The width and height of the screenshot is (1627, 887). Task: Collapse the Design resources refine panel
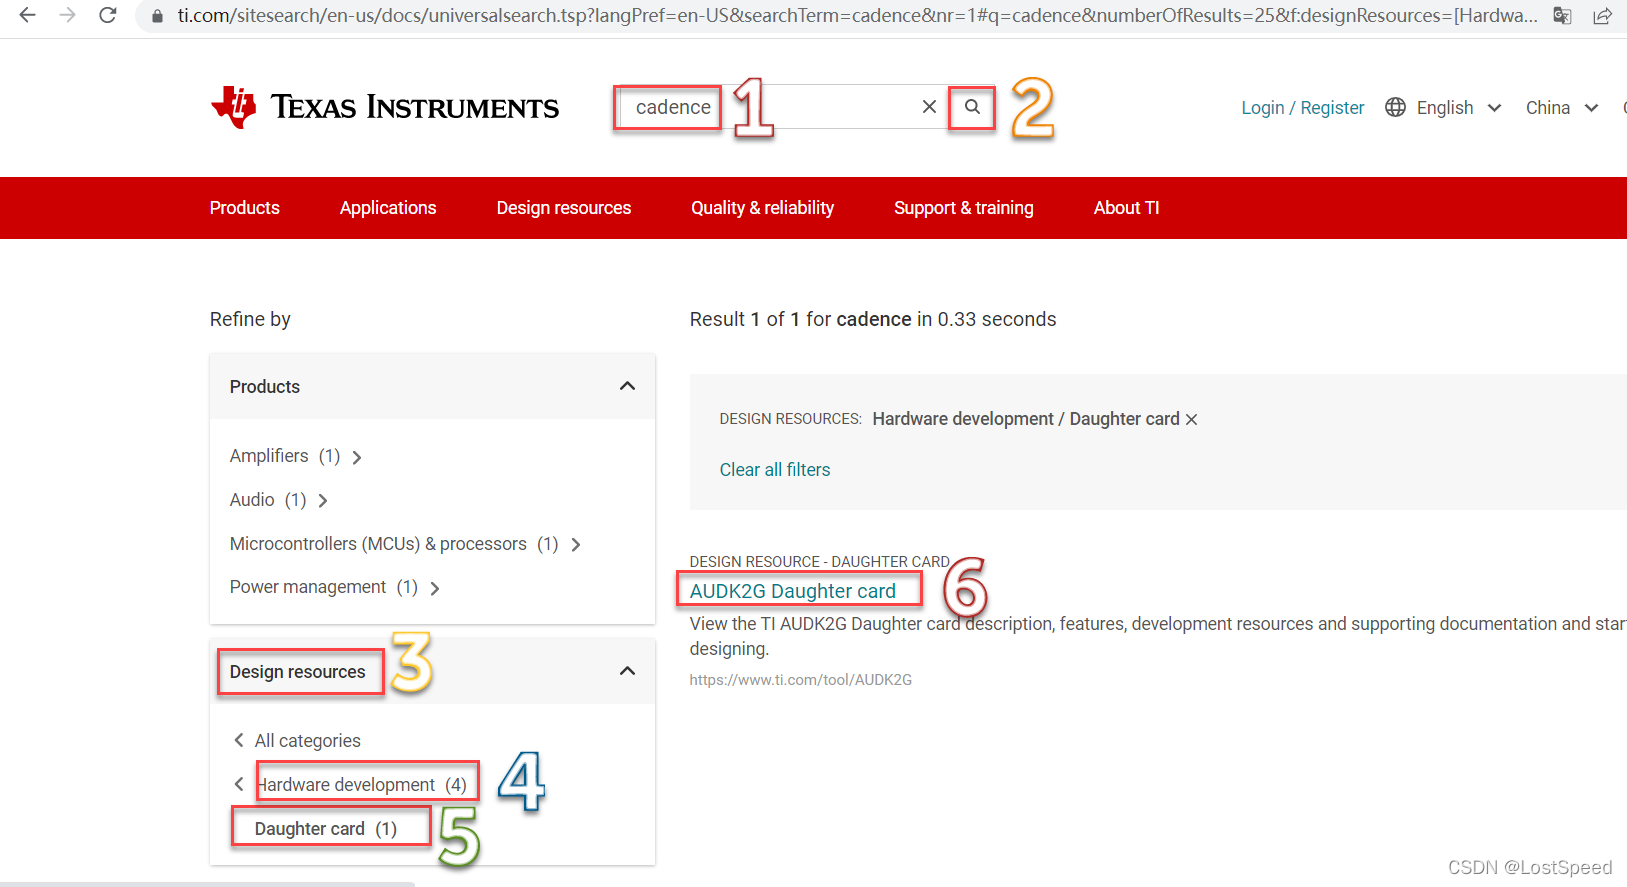pyautogui.click(x=627, y=671)
